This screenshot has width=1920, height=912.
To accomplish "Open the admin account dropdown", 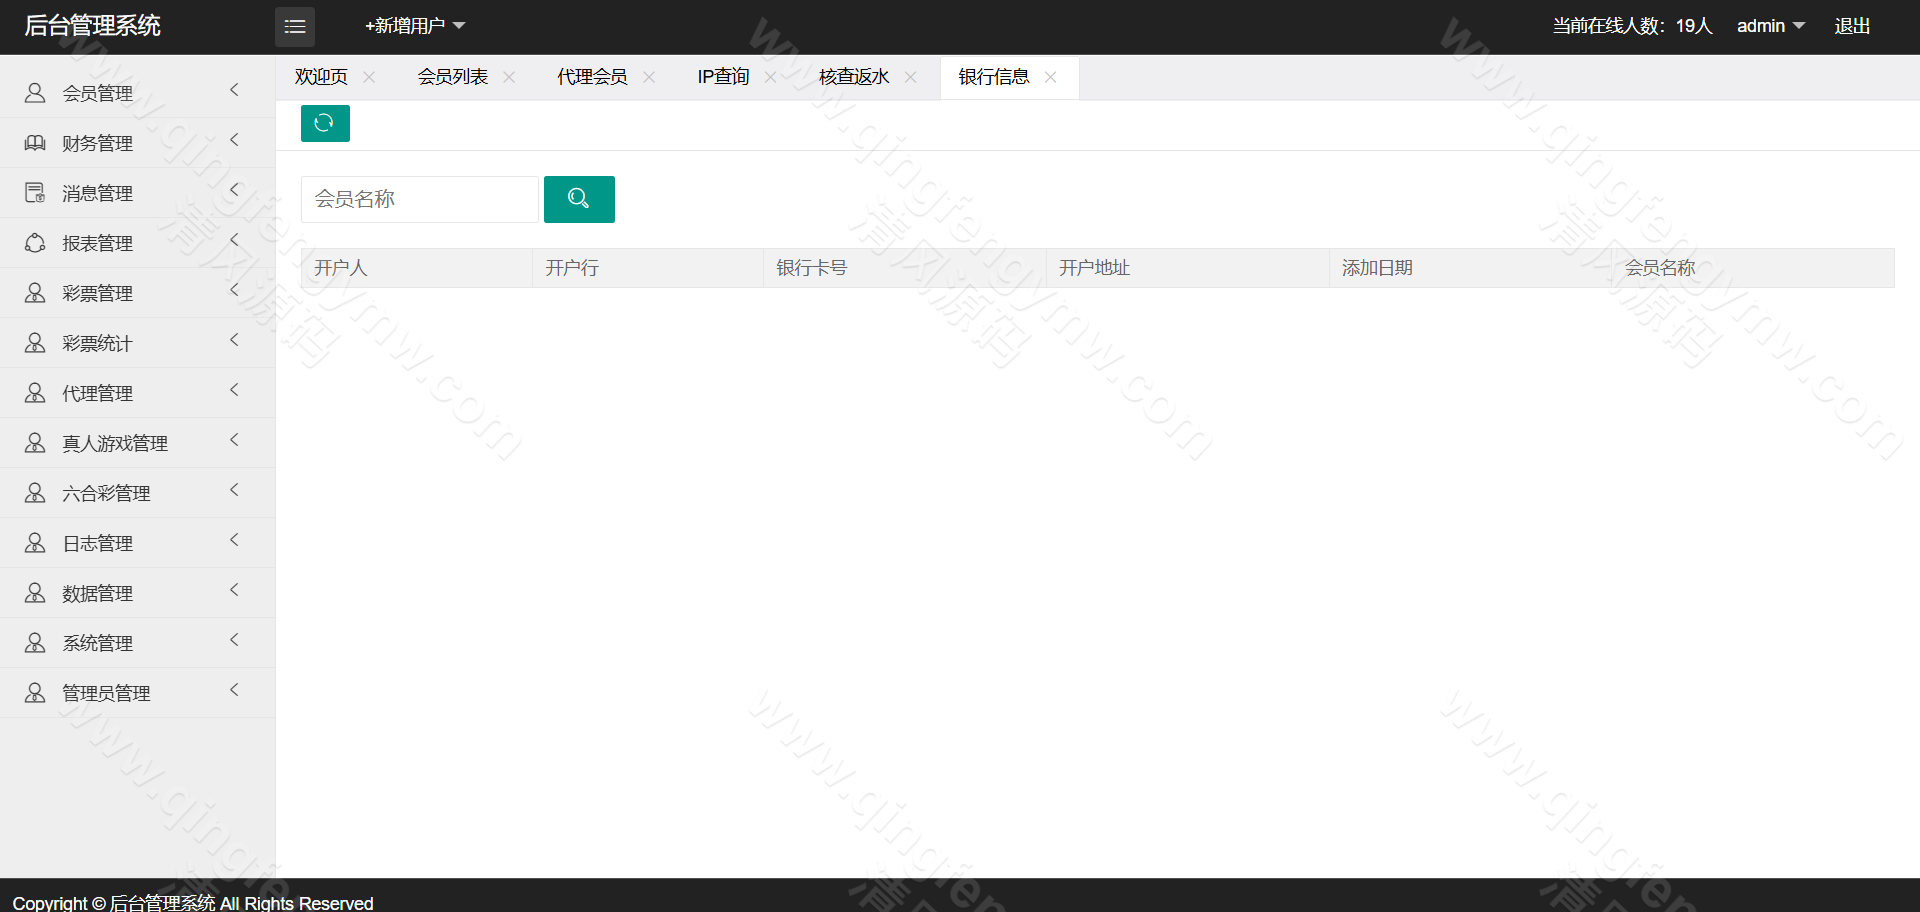I will (x=1770, y=26).
